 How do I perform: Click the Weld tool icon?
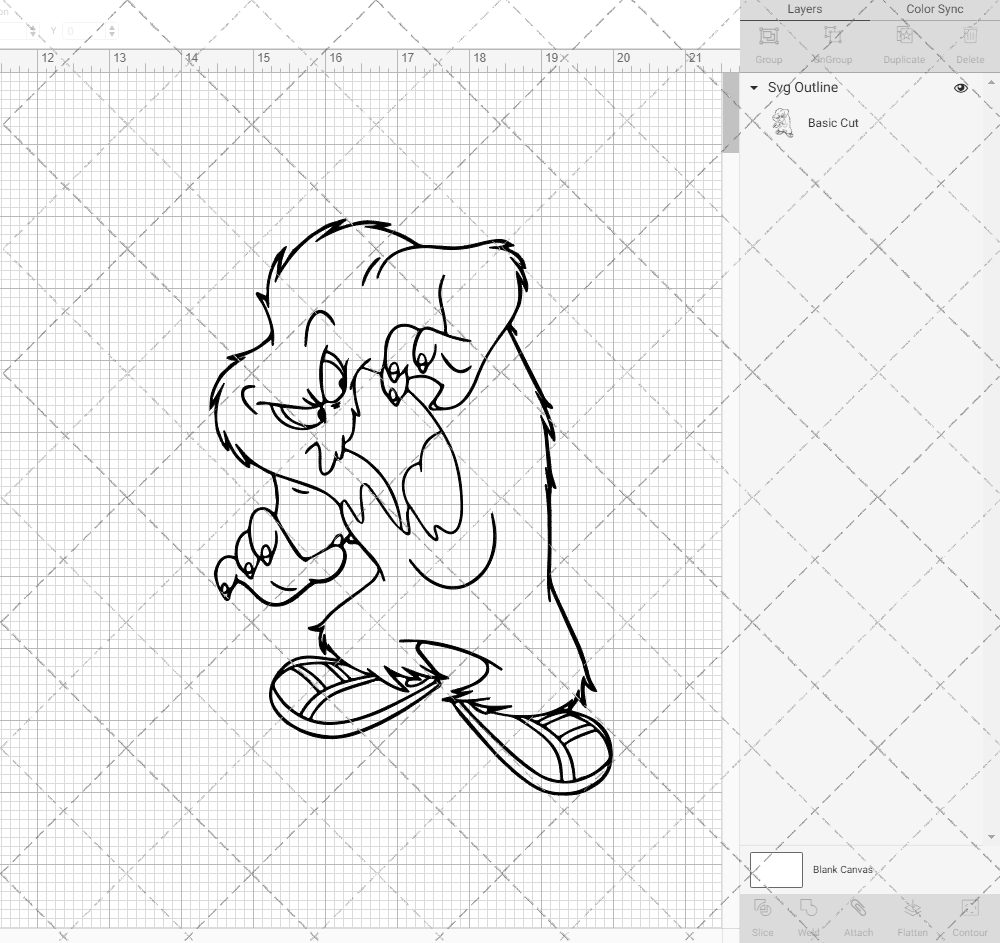click(808, 908)
